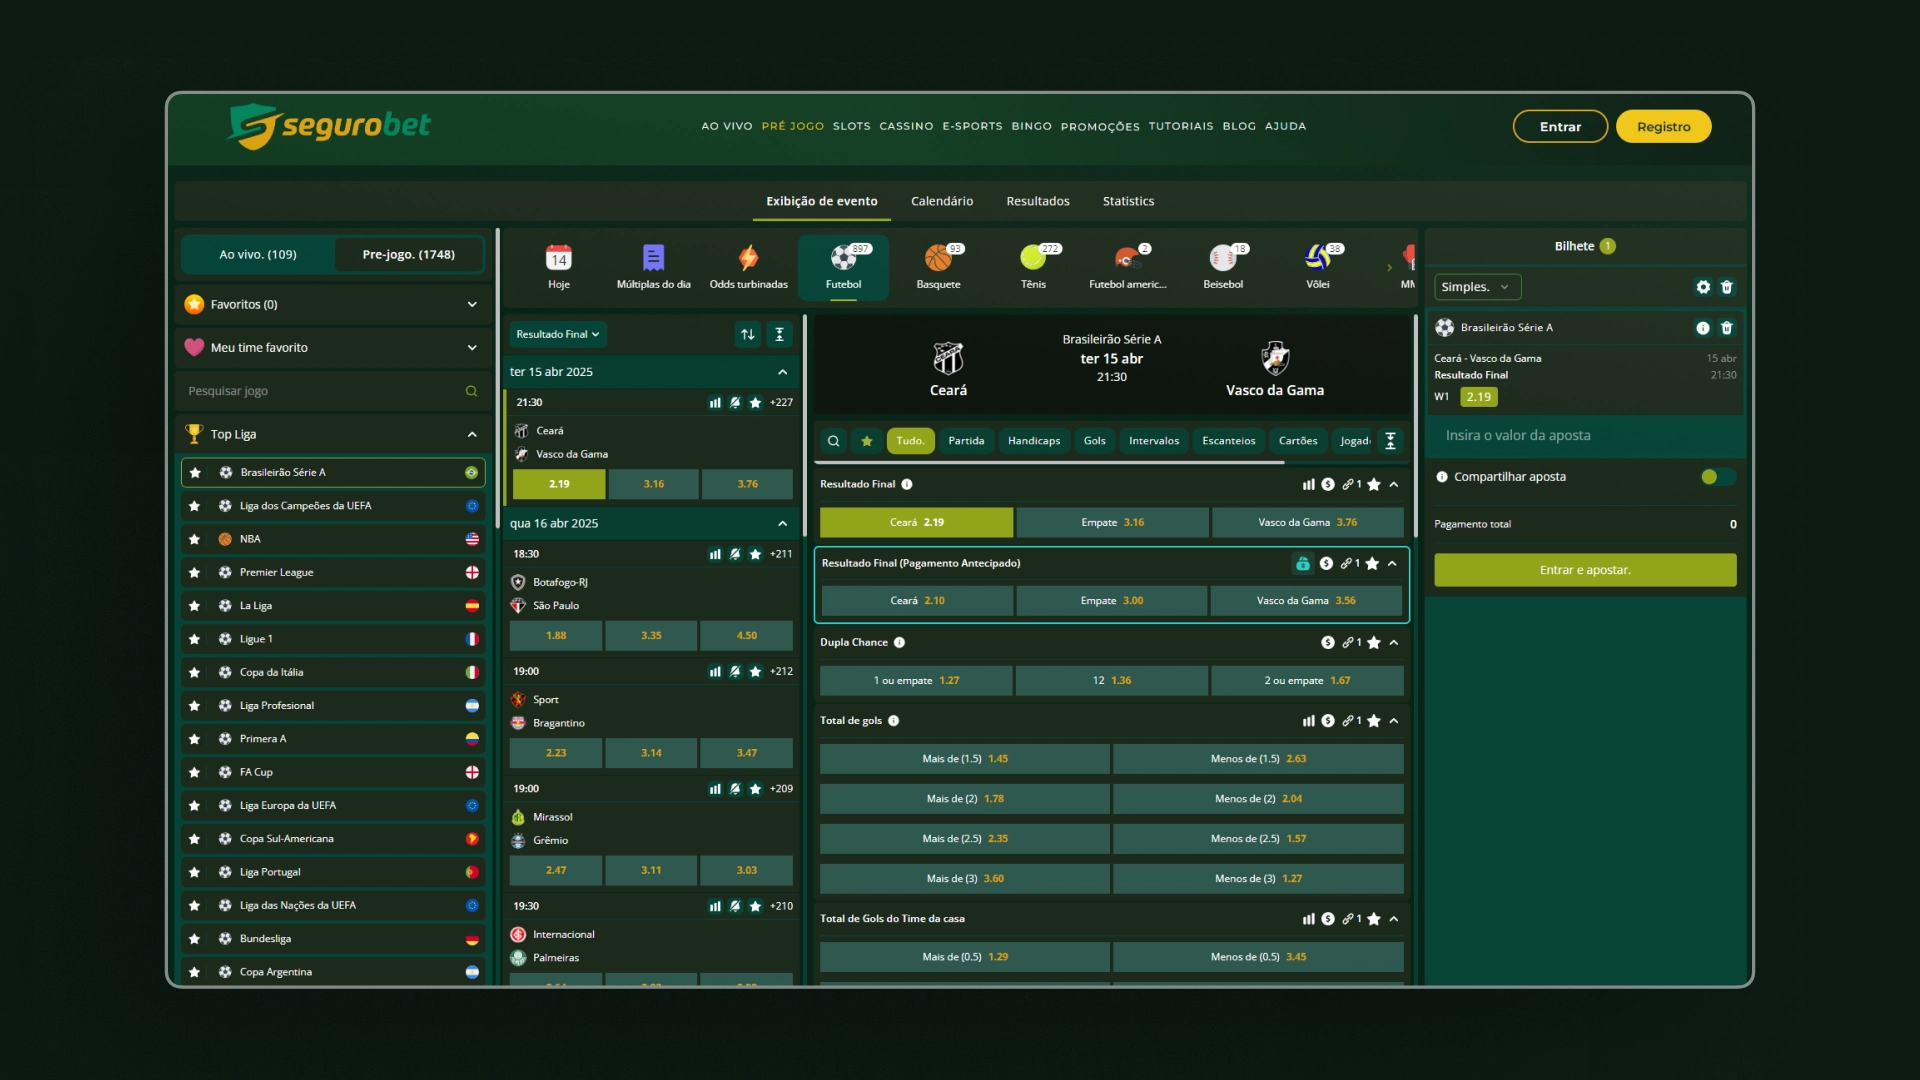Click collapse-all icon in match list header

780,334
